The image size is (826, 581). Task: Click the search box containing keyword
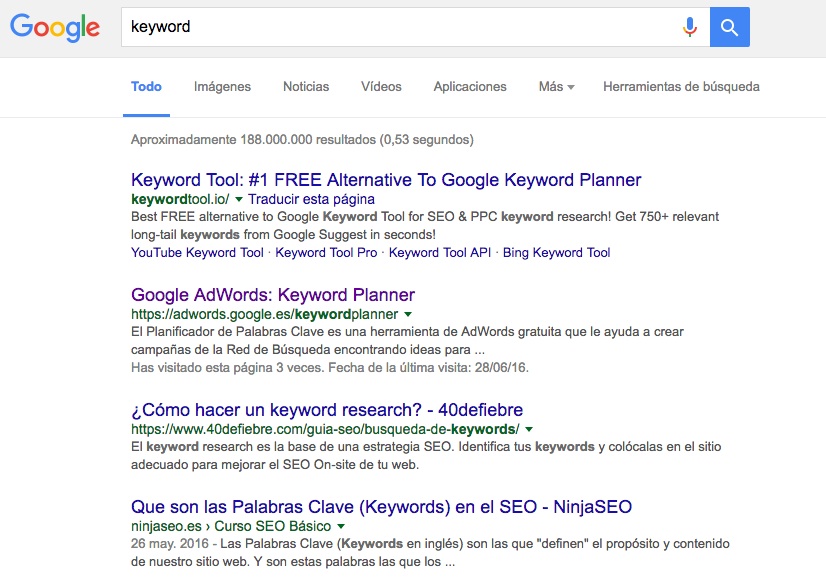(x=415, y=27)
